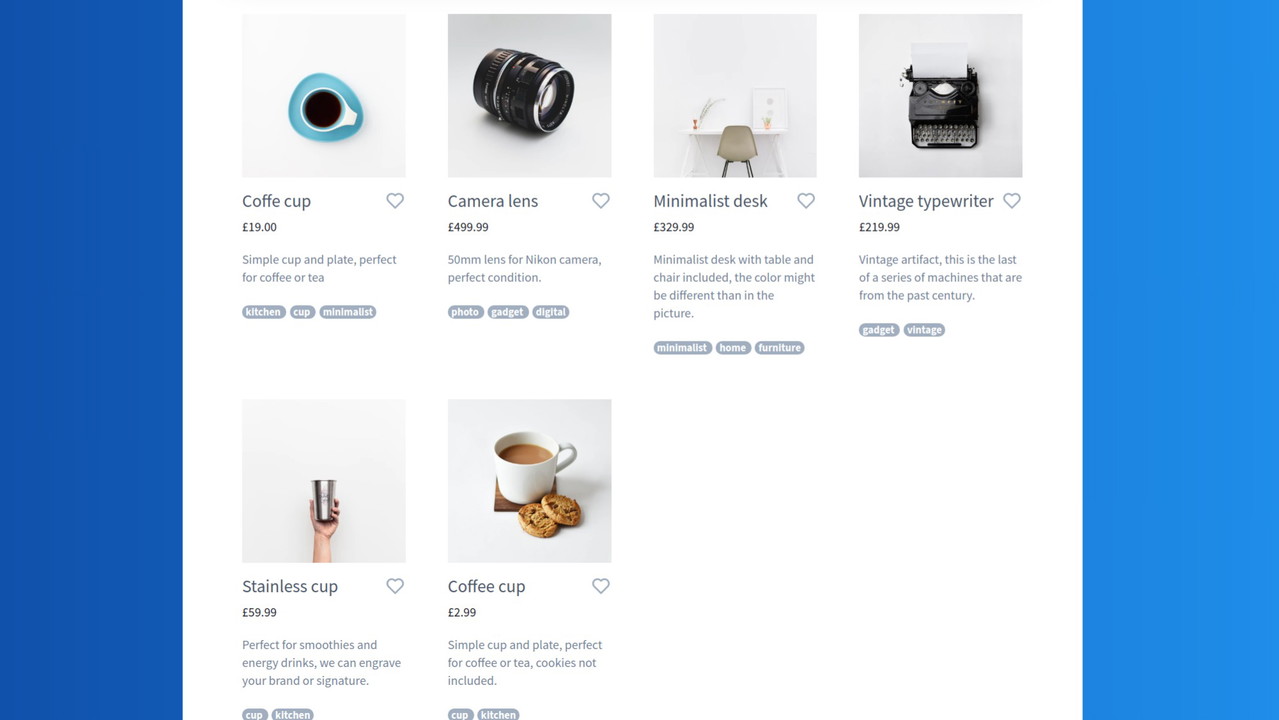The width and height of the screenshot is (1279, 720).
Task: Open the blue coffee cup product image
Action: click(x=324, y=96)
